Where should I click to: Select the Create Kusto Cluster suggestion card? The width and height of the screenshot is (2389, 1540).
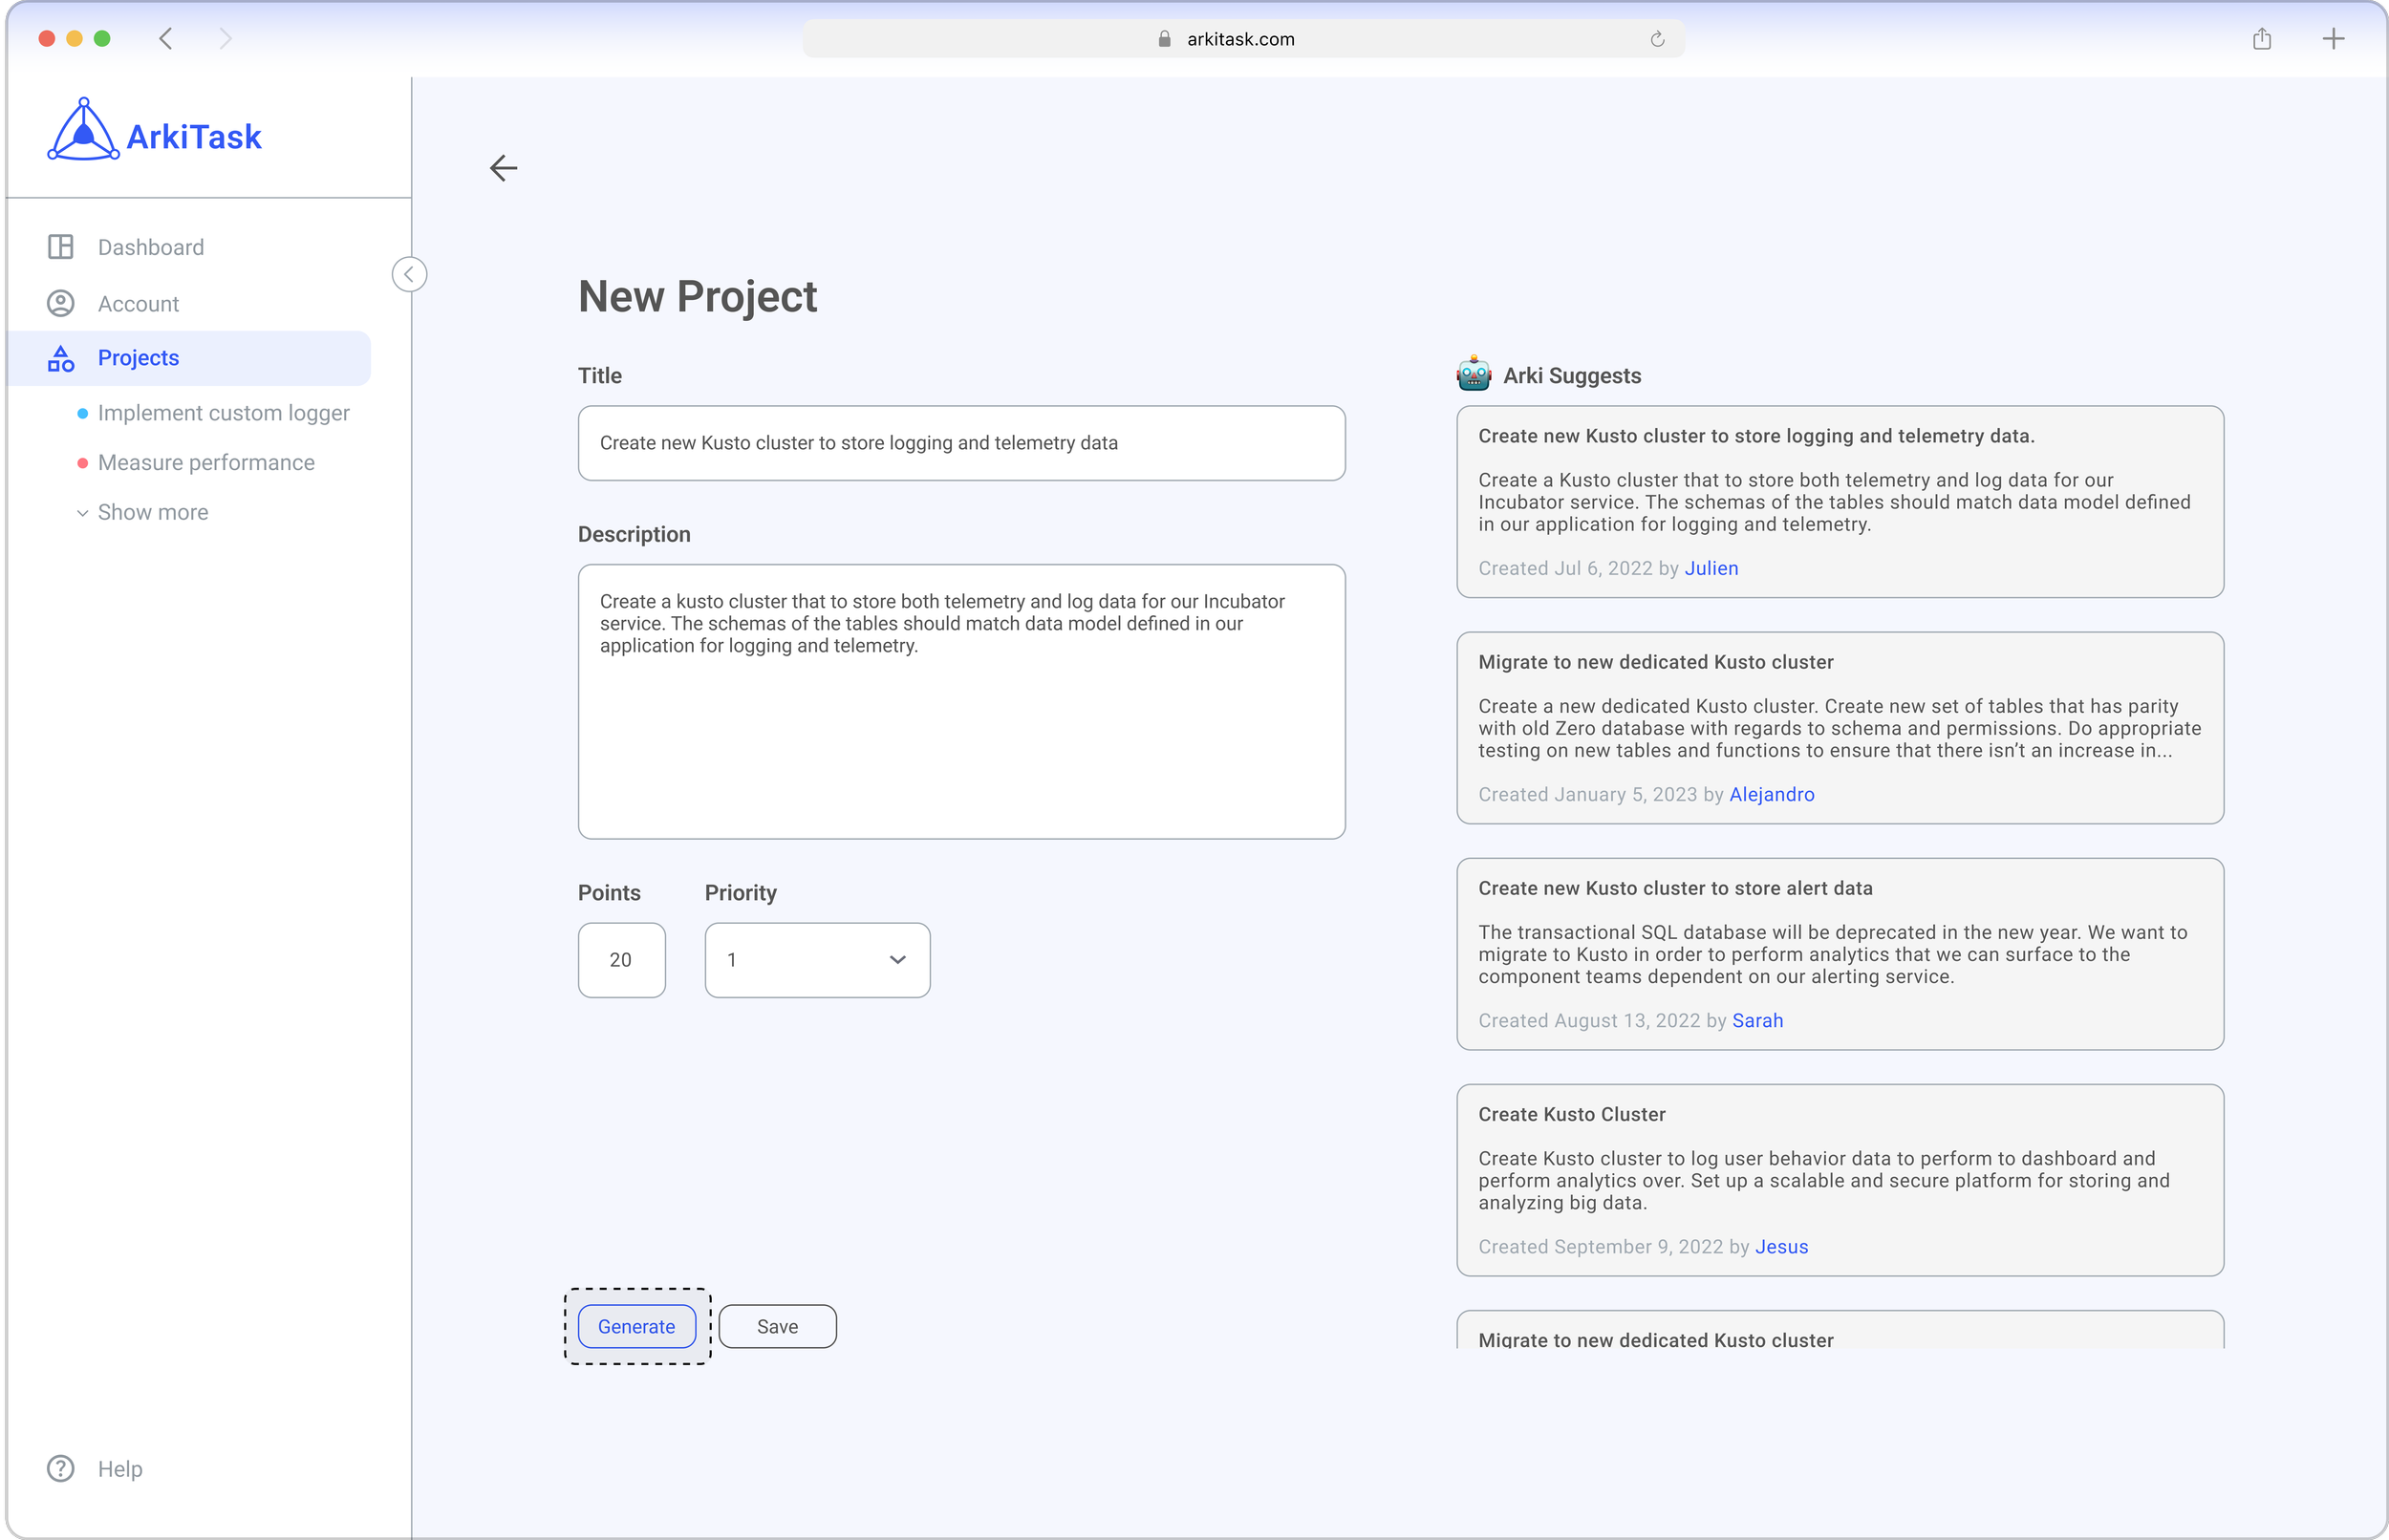1839,1179
